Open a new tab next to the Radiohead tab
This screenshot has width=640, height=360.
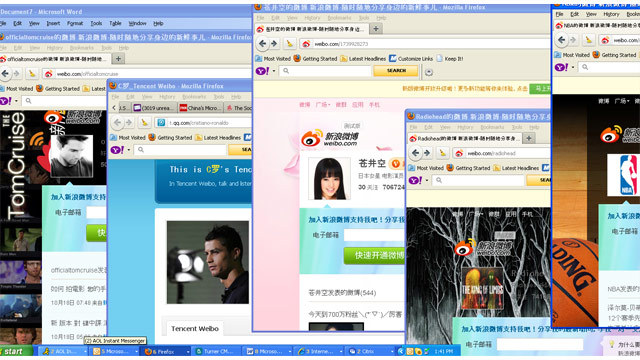(x=529, y=138)
